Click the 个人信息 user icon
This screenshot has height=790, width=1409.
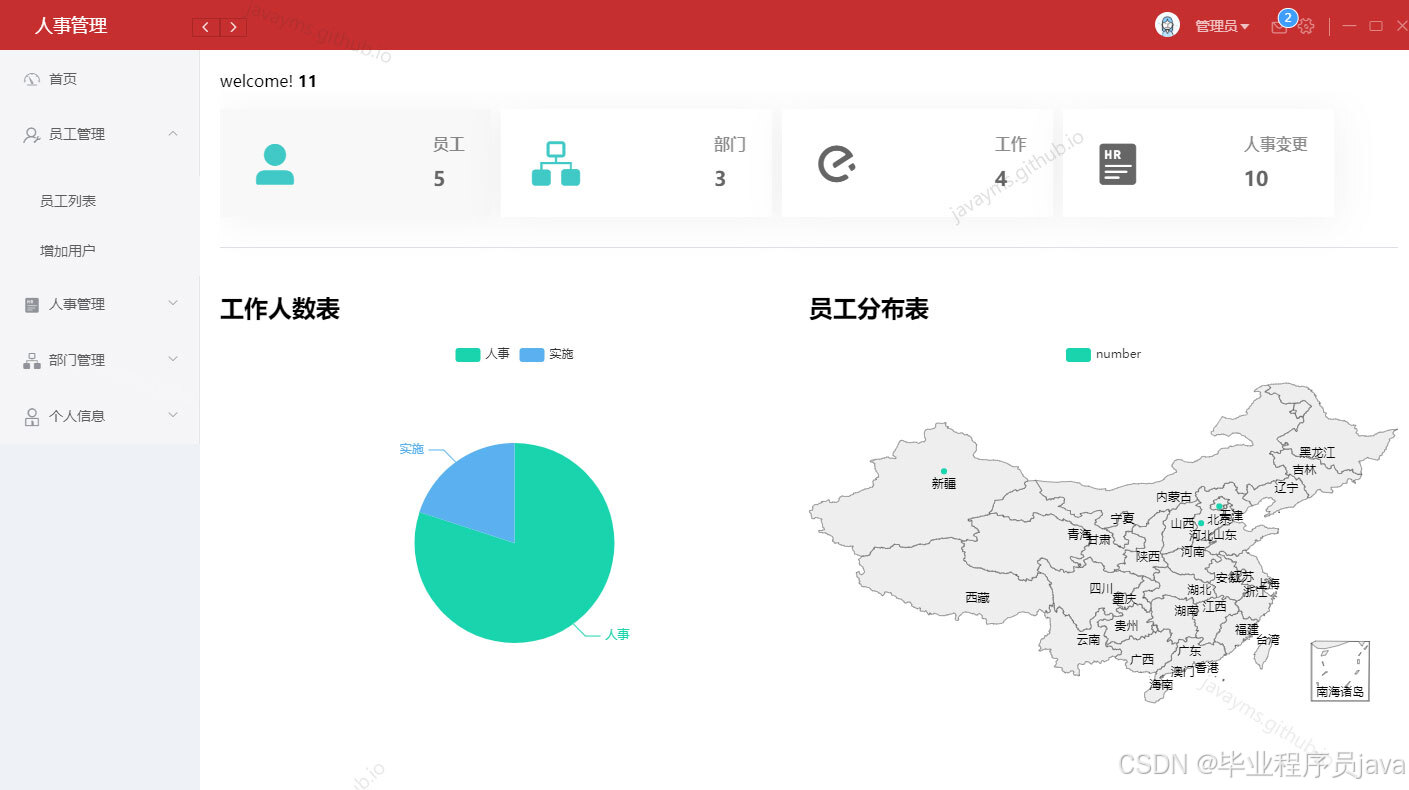[x=31, y=416]
